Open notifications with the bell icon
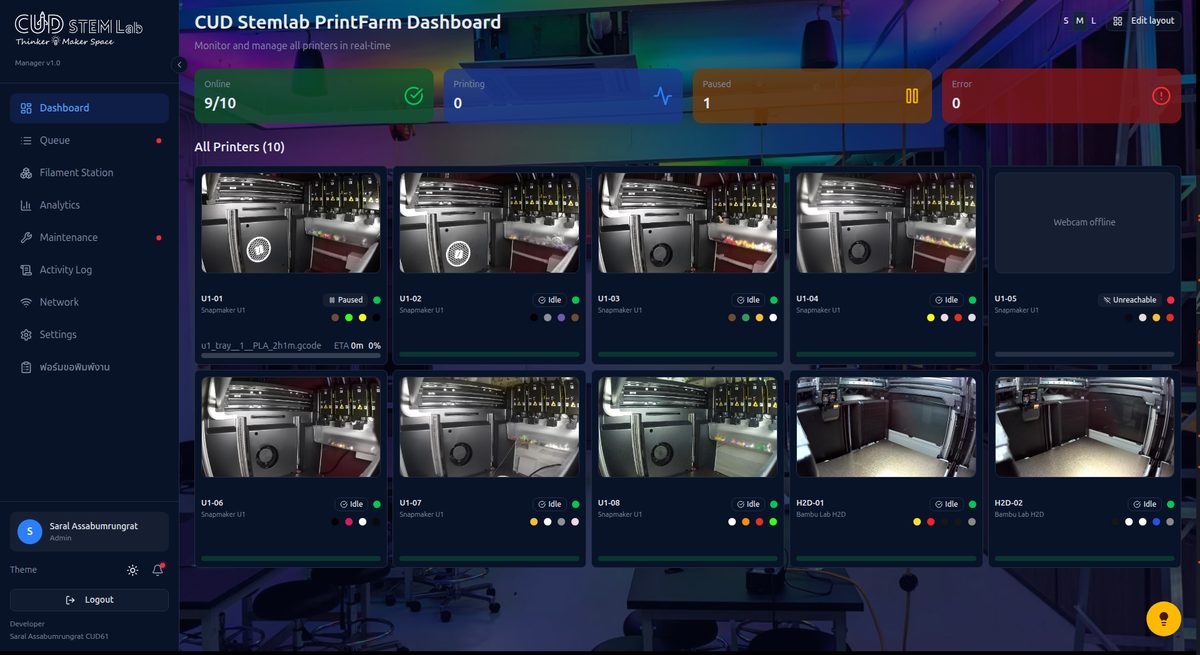Viewport: 1200px width, 655px height. [x=158, y=570]
